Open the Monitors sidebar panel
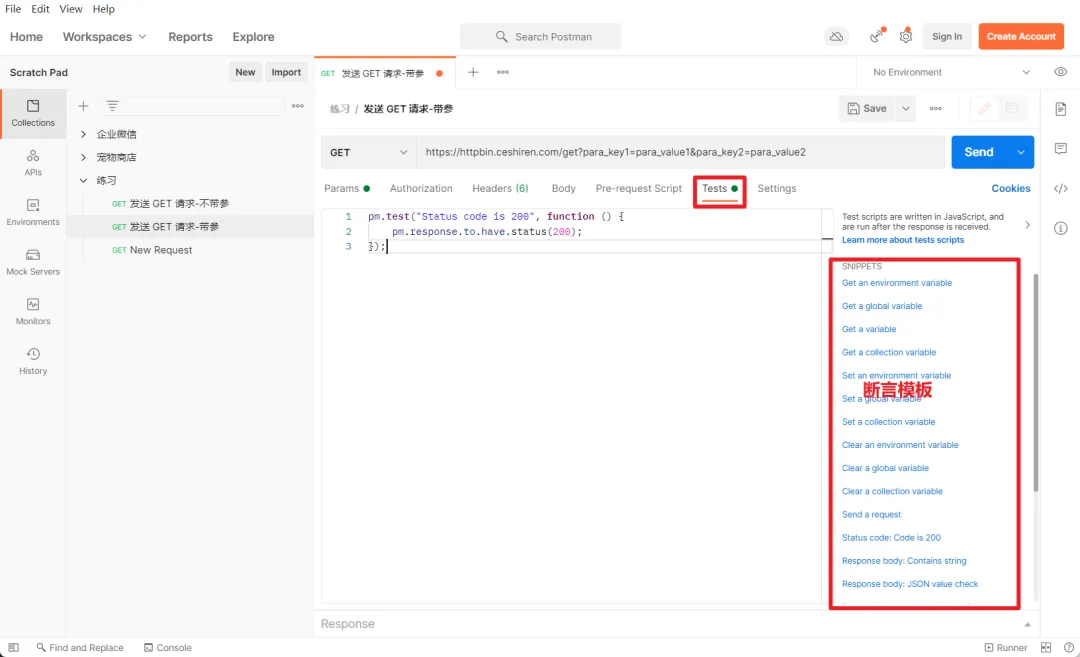This screenshot has width=1080, height=657. [33, 311]
